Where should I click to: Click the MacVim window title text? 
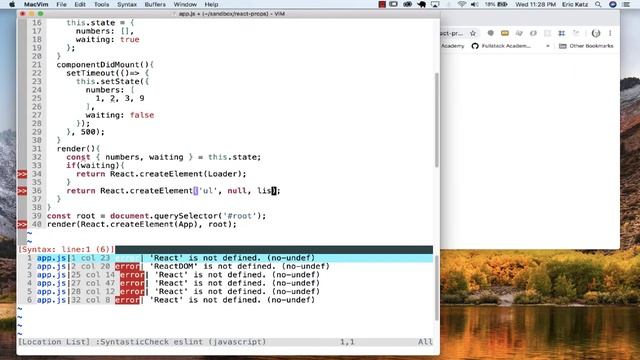tap(231, 13)
